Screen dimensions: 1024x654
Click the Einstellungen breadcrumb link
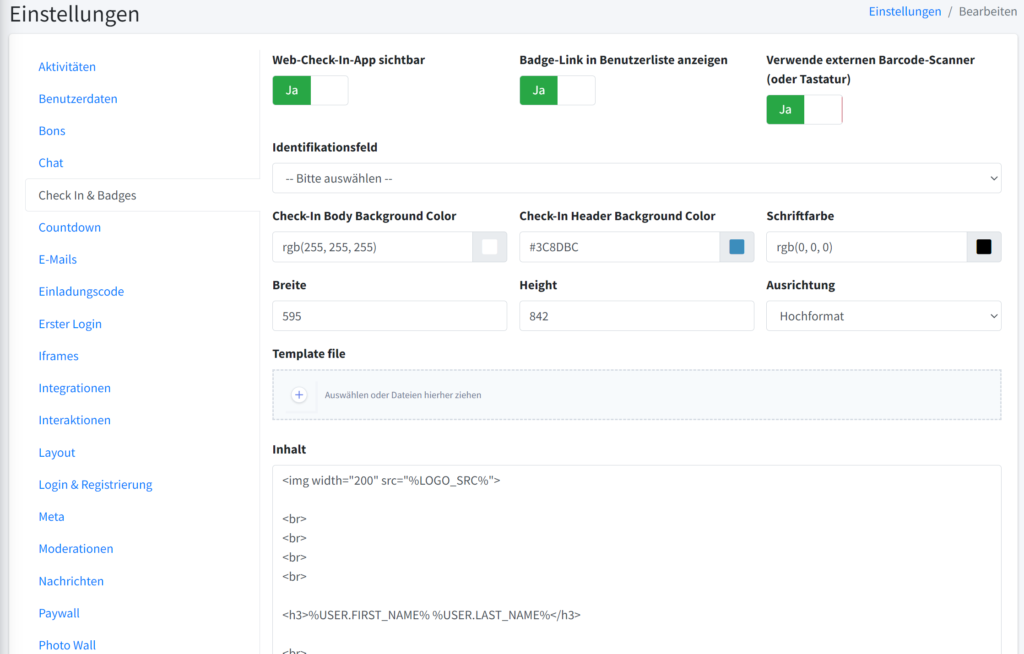(904, 11)
